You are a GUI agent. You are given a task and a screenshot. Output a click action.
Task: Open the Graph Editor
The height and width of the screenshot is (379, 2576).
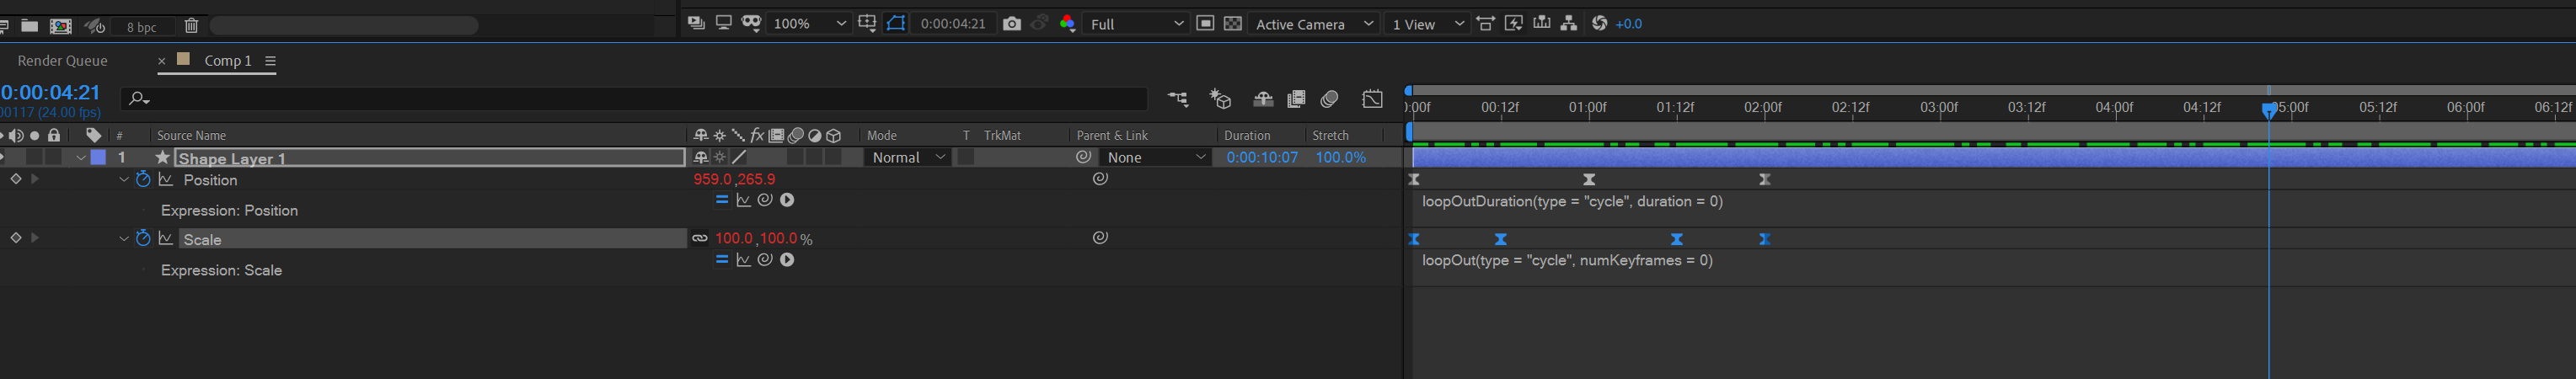pyautogui.click(x=1373, y=99)
